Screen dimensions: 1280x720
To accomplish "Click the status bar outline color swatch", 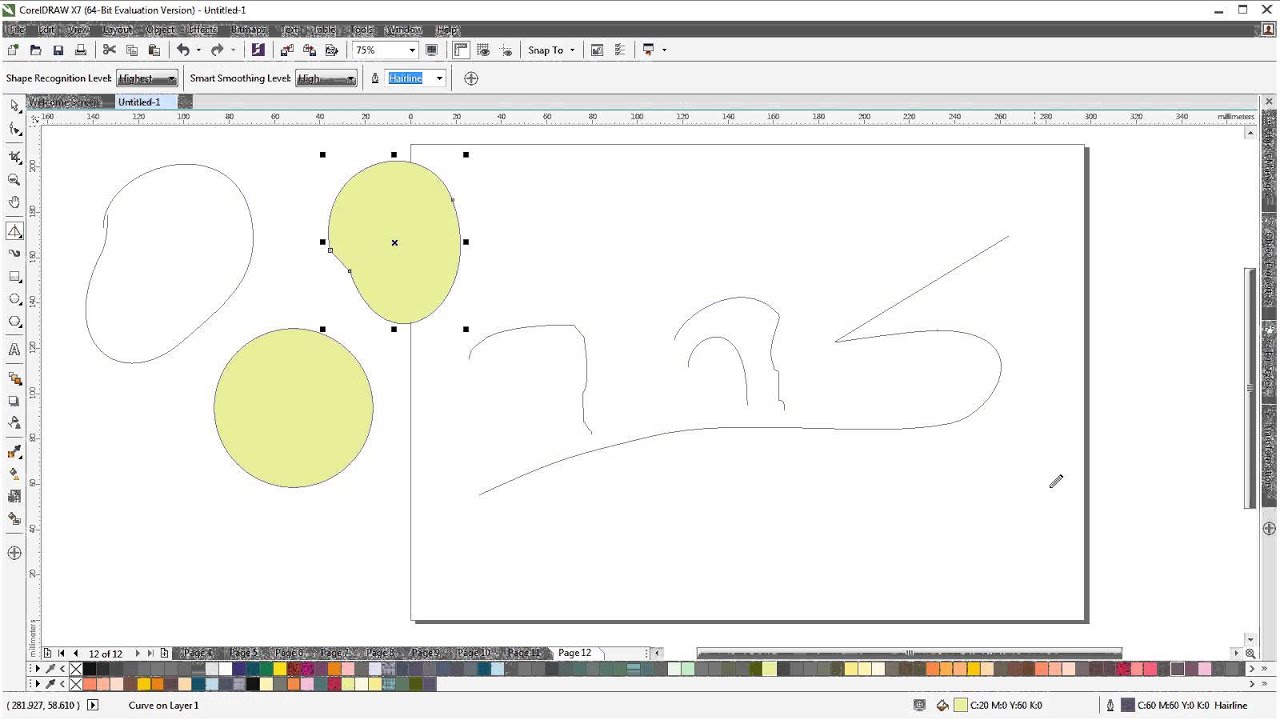I will [1128, 705].
